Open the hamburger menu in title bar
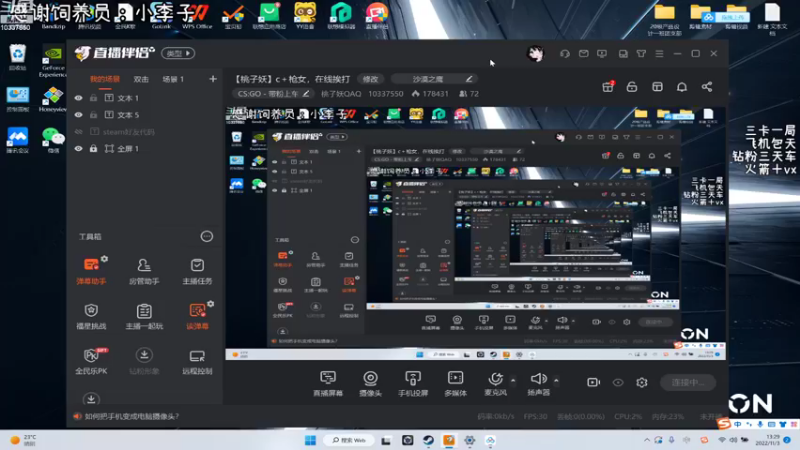The width and height of the screenshot is (800, 450). (x=659, y=54)
